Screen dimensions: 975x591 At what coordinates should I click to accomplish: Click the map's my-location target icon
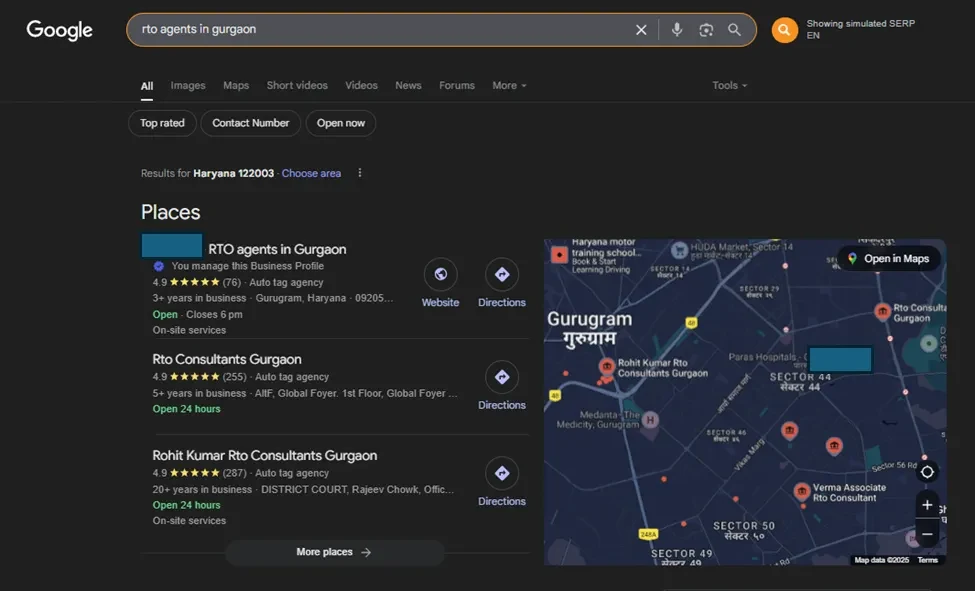click(927, 472)
